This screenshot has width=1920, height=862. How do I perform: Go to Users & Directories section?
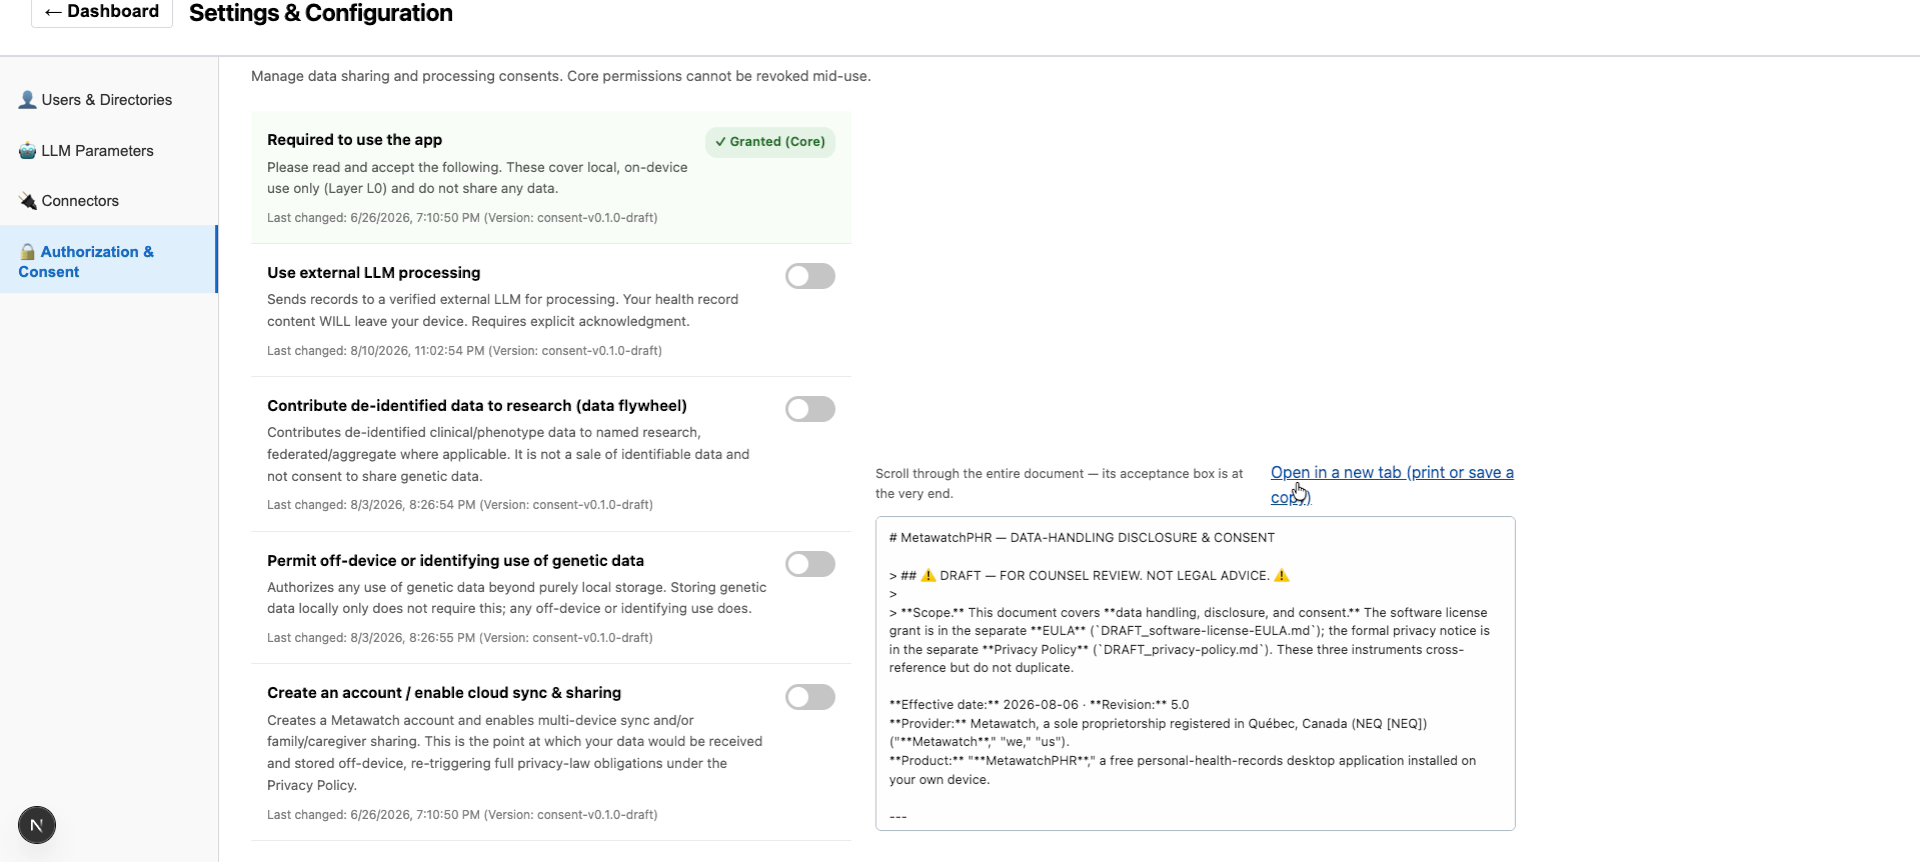pos(108,100)
